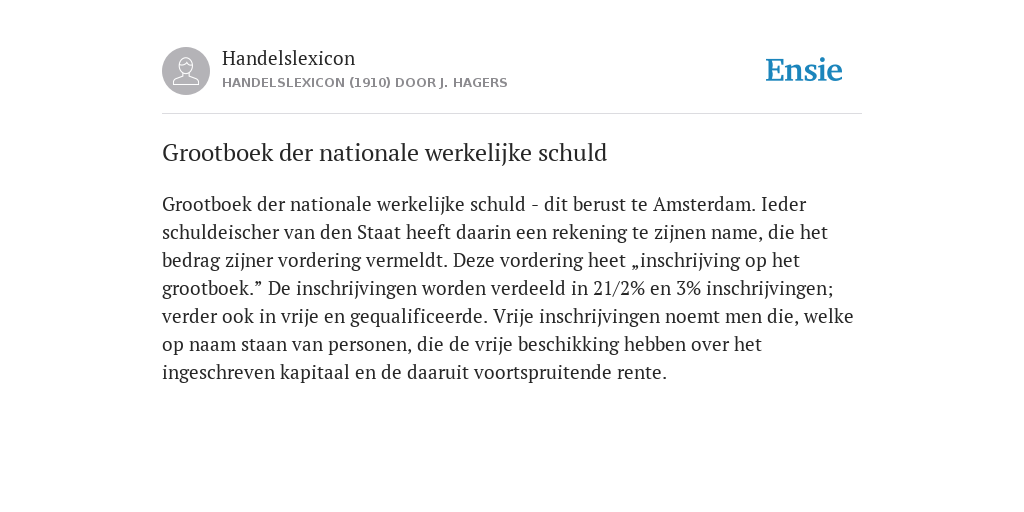Click the gray author avatar icon
The image size is (1024, 512).
(186, 71)
